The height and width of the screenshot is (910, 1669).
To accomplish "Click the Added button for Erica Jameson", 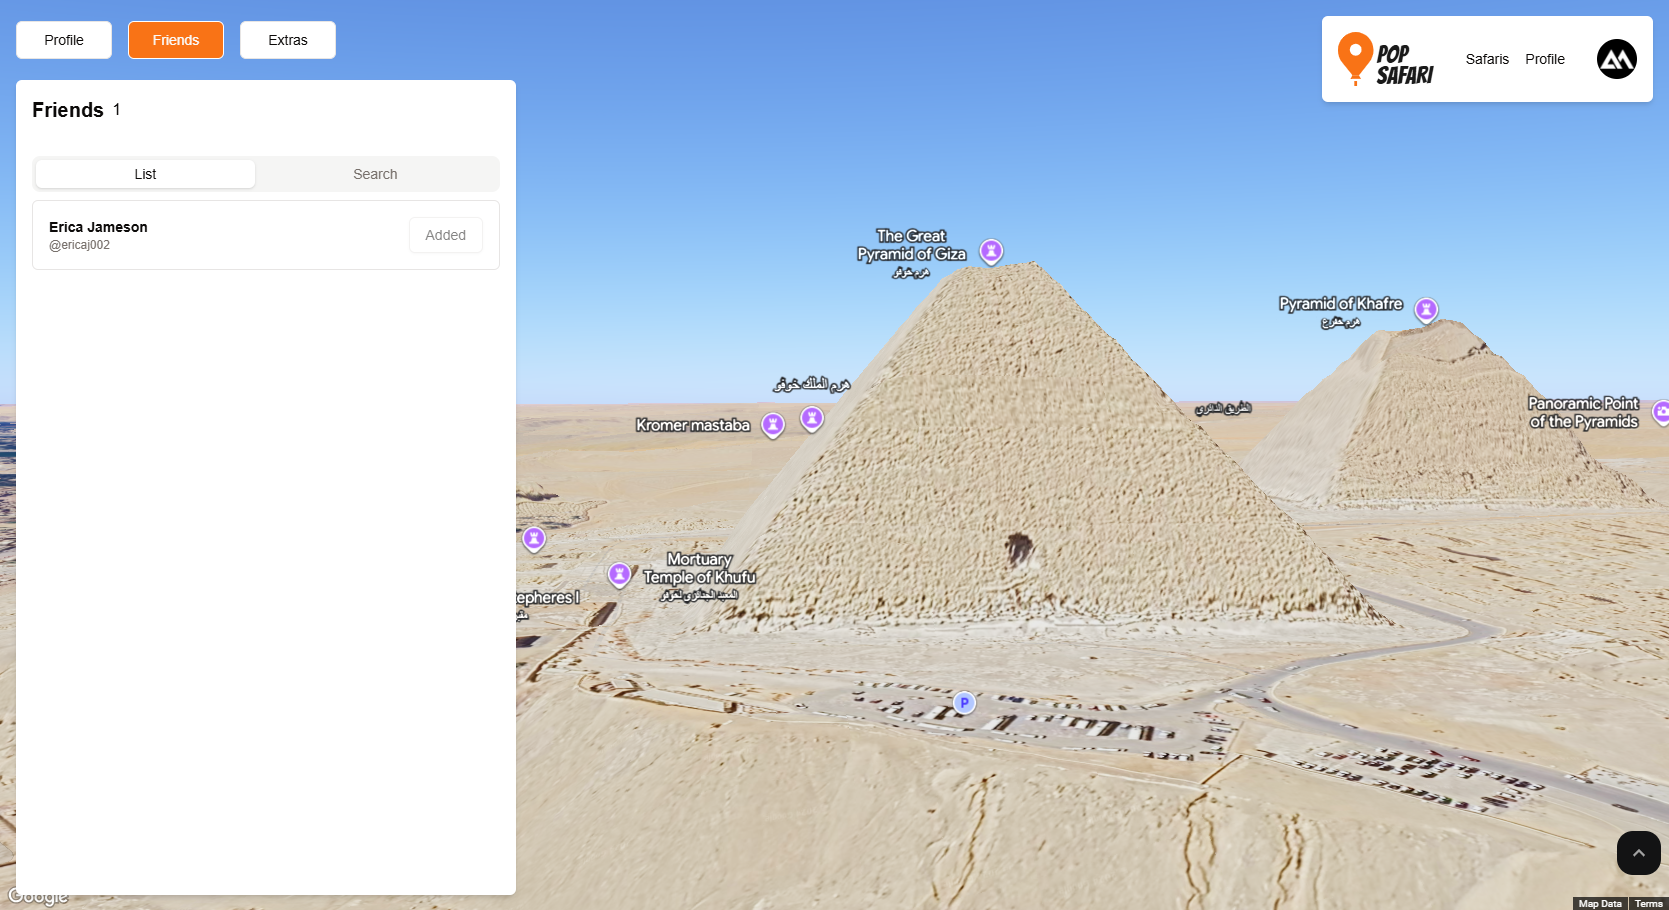I will [x=445, y=235].
